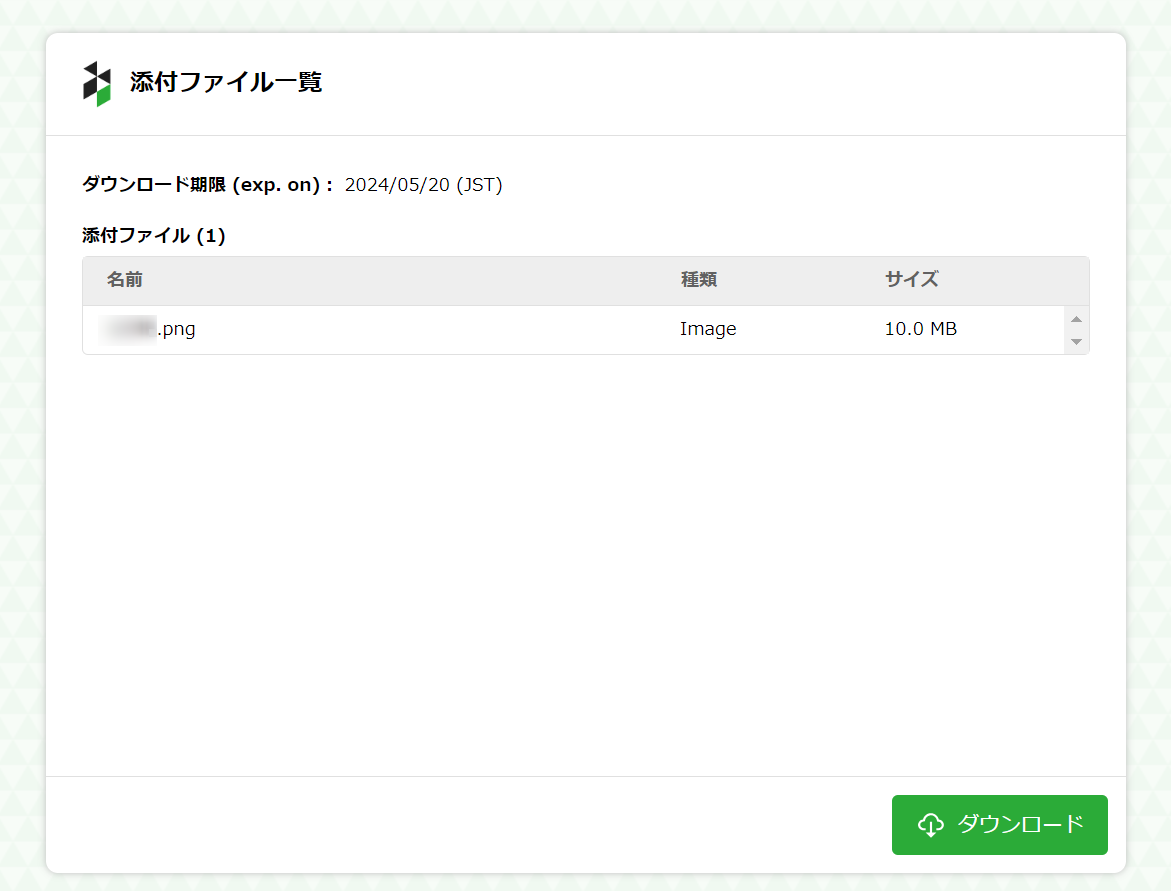Click the 添付ファイル一覧 page title
The image size is (1171, 891).
click(226, 83)
